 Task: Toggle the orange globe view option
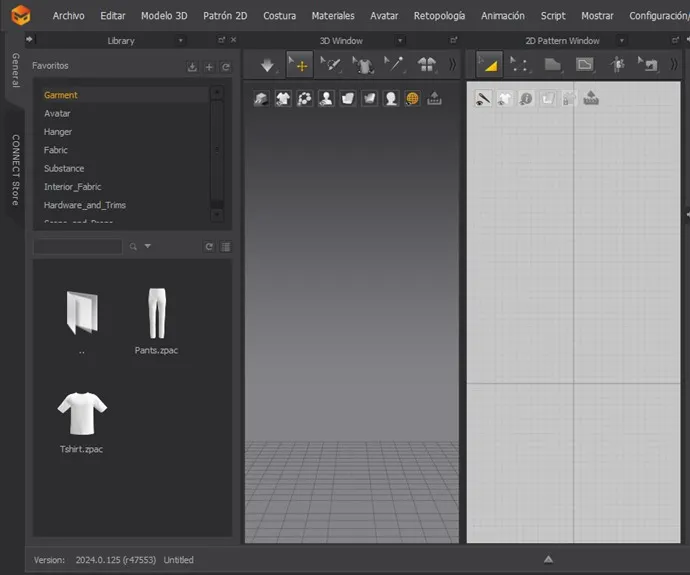click(x=412, y=99)
